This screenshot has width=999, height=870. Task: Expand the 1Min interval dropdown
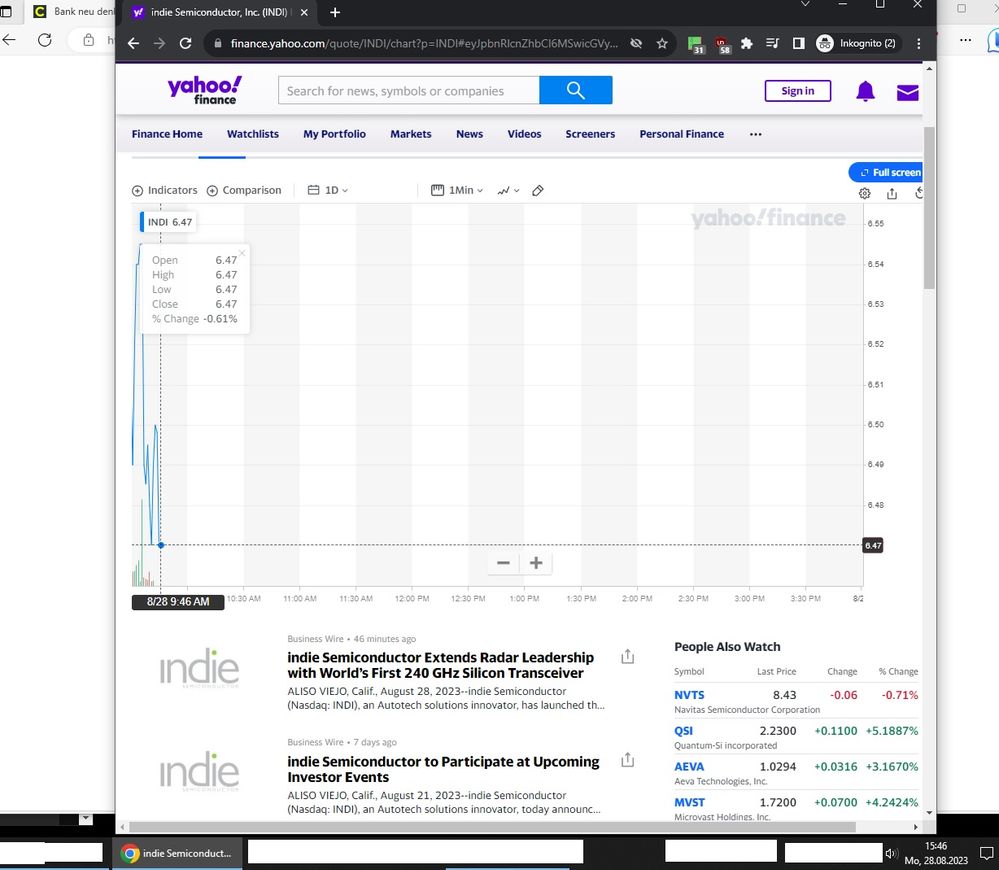click(x=457, y=190)
